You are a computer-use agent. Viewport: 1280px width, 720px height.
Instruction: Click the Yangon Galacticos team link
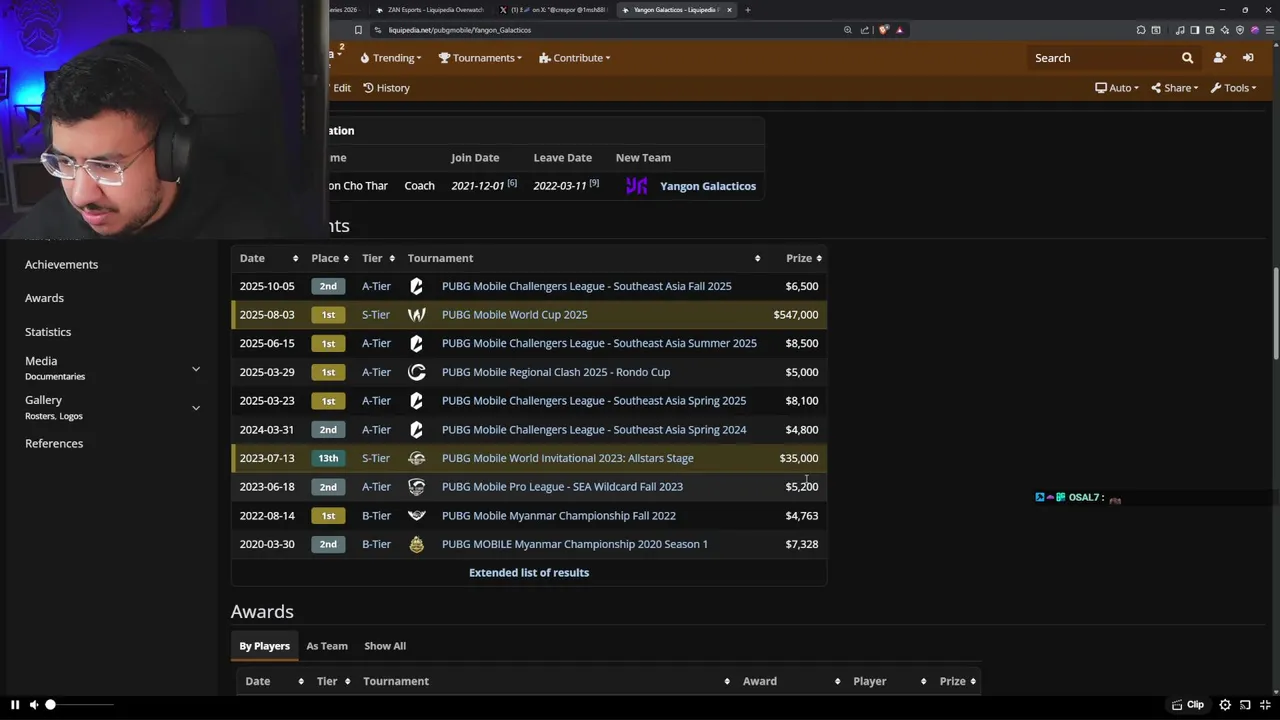(x=708, y=186)
